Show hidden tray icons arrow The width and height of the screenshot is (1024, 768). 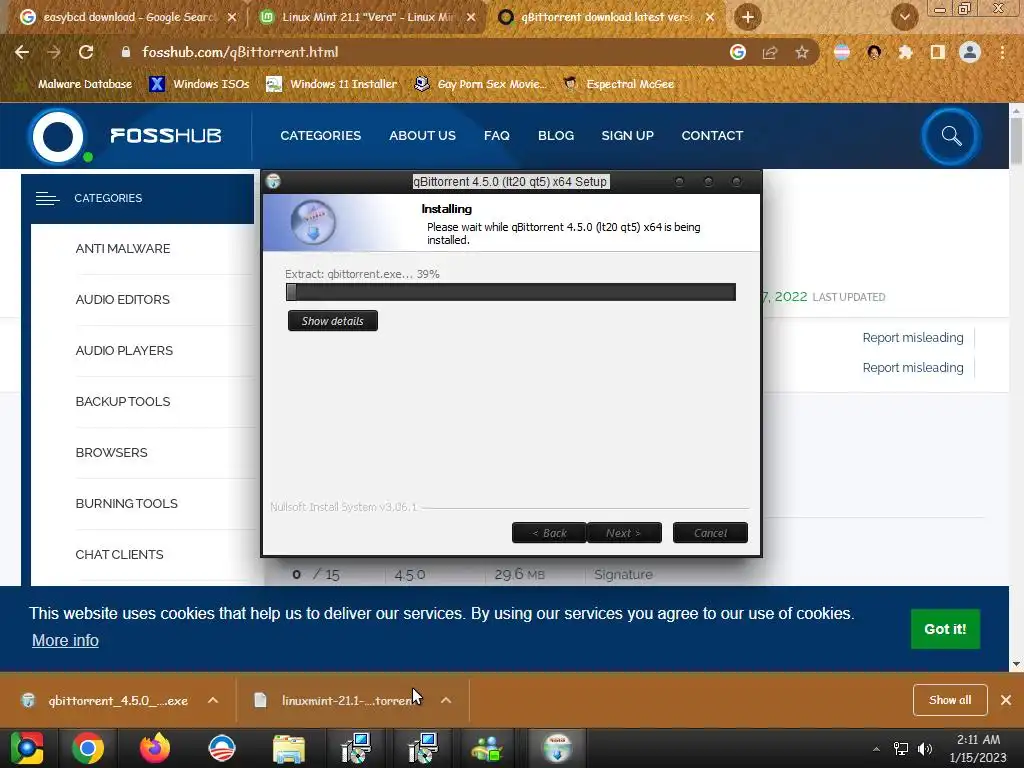(x=876, y=749)
